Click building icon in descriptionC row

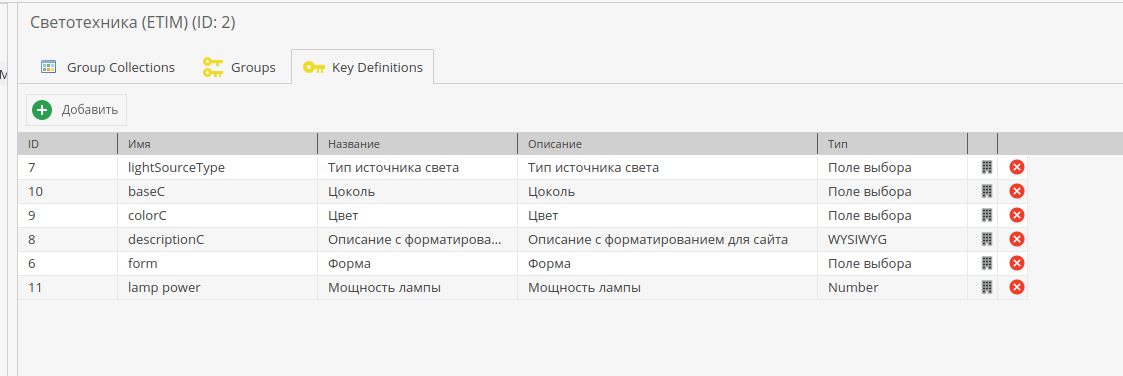click(986, 239)
